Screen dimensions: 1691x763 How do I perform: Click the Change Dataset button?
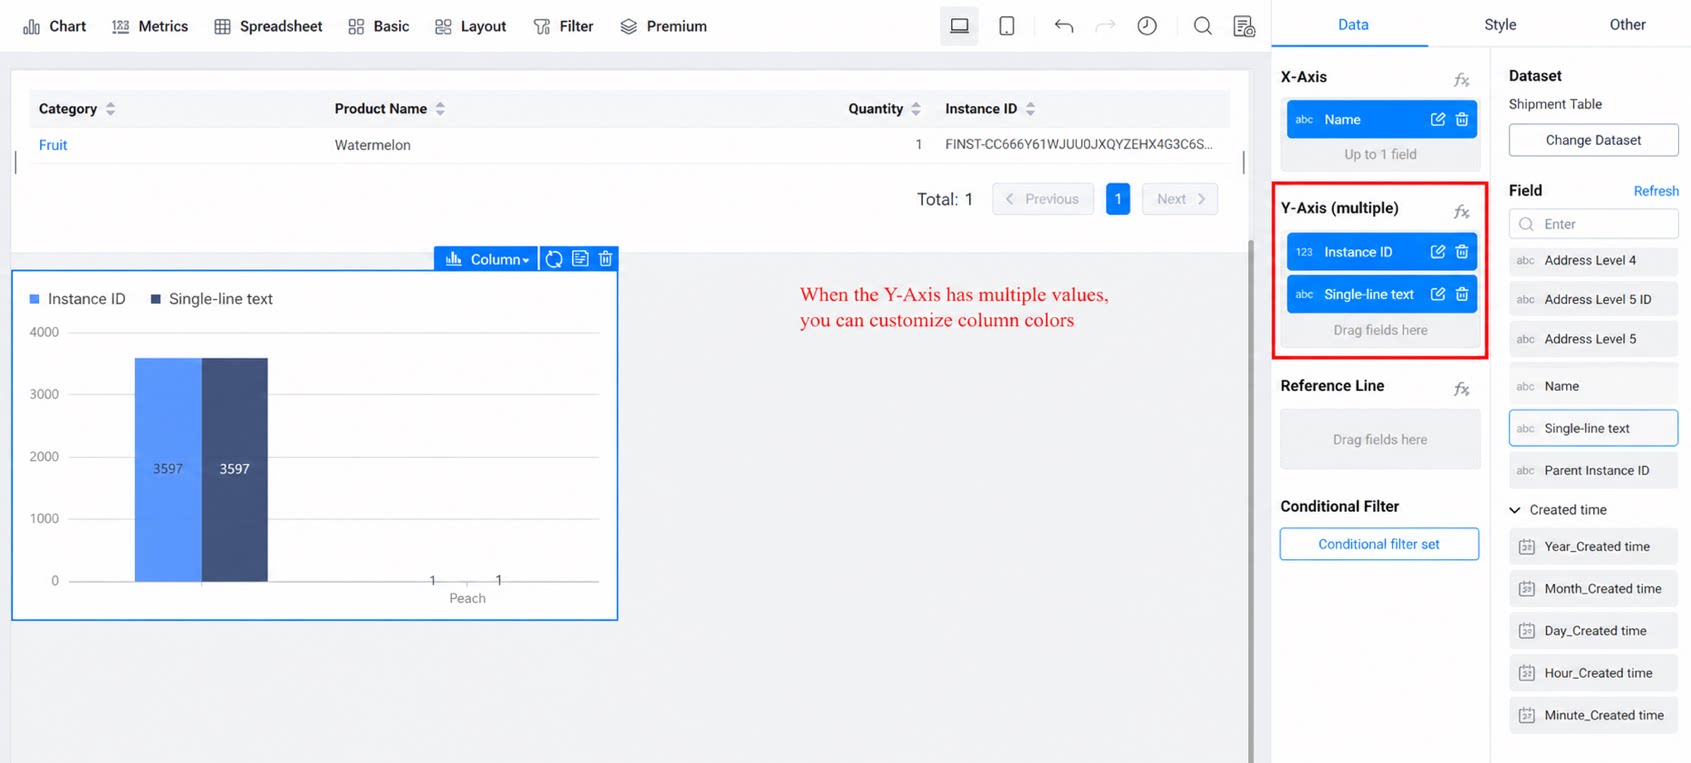coord(1593,140)
